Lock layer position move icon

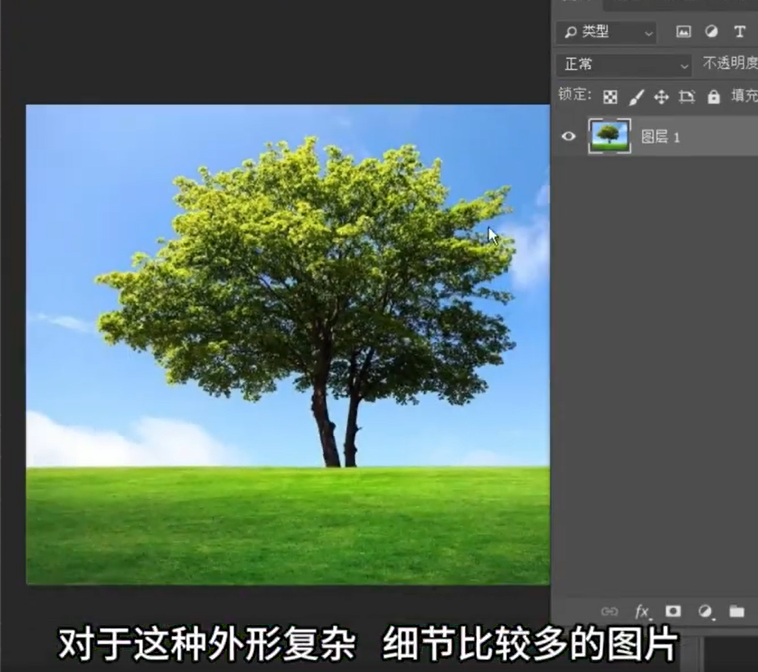[x=661, y=97]
